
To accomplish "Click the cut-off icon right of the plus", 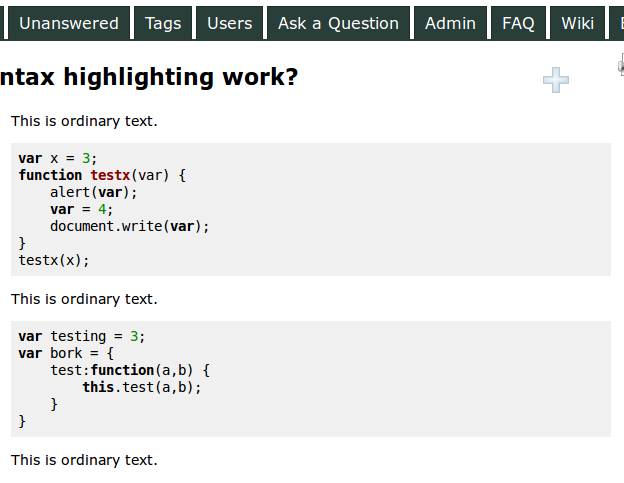I will point(620,67).
